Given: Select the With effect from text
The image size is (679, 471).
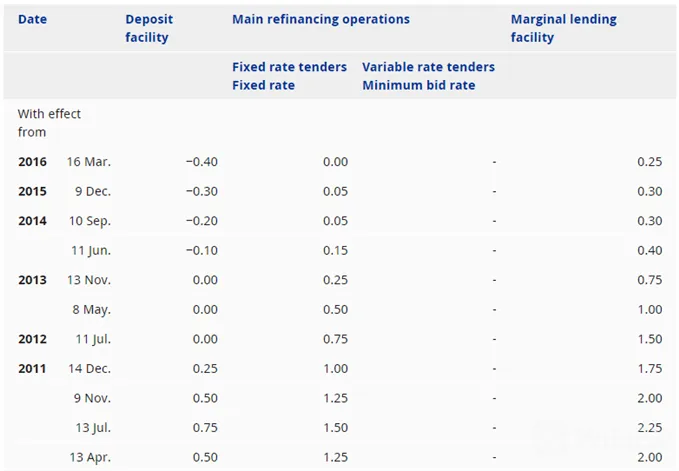Looking at the screenshot, I should pyautogui.click(x=49, y=123).
